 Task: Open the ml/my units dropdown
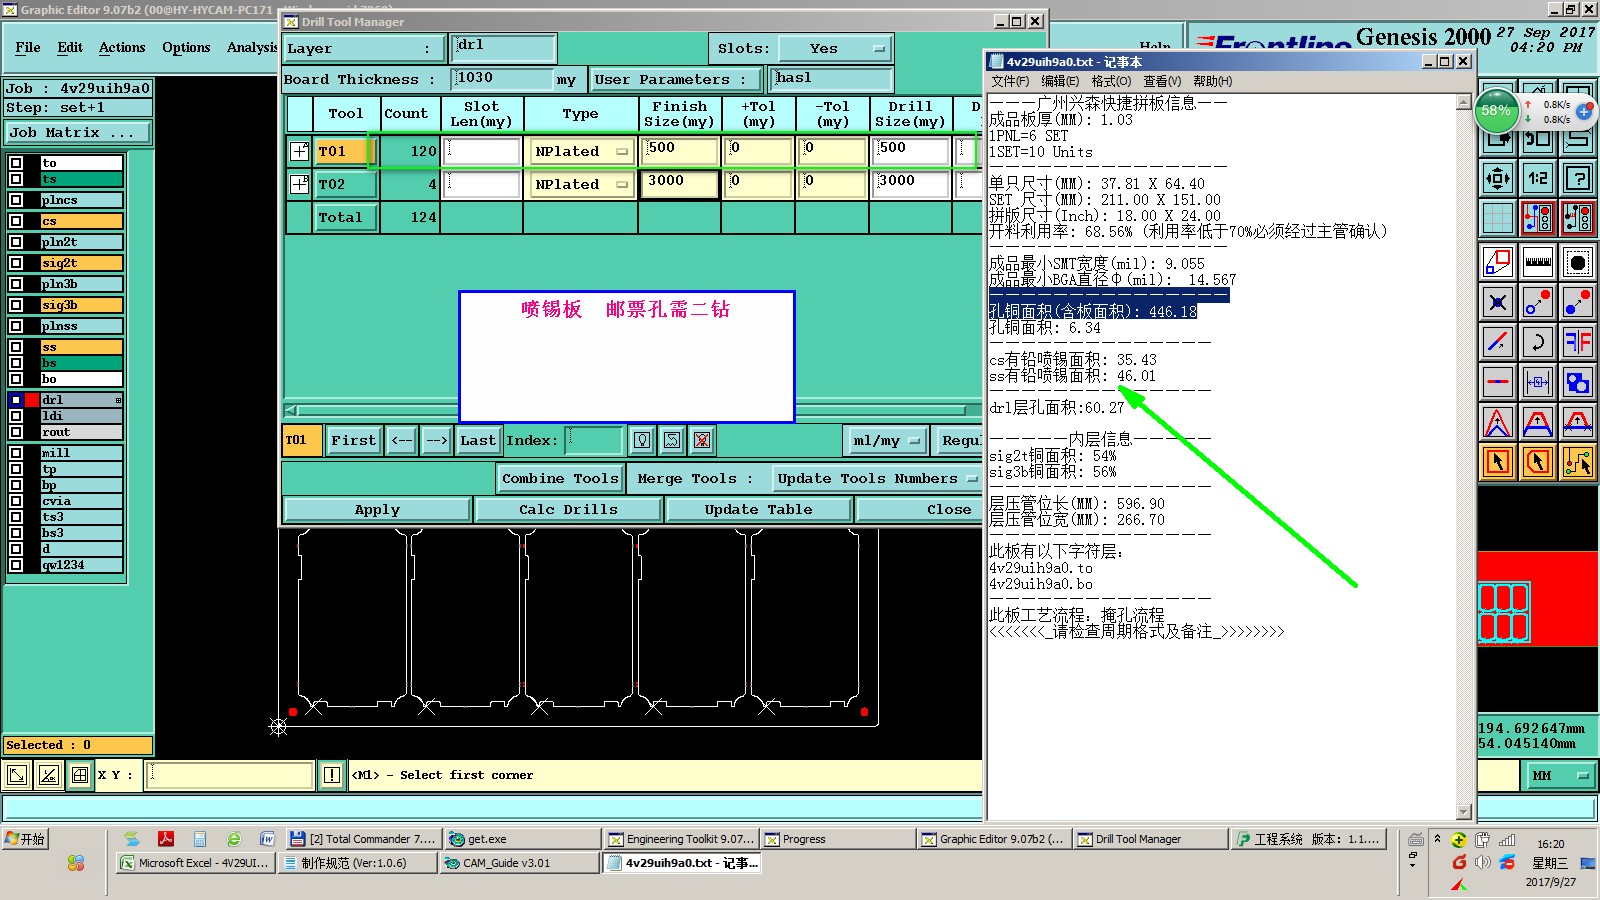tap(885, 440)
